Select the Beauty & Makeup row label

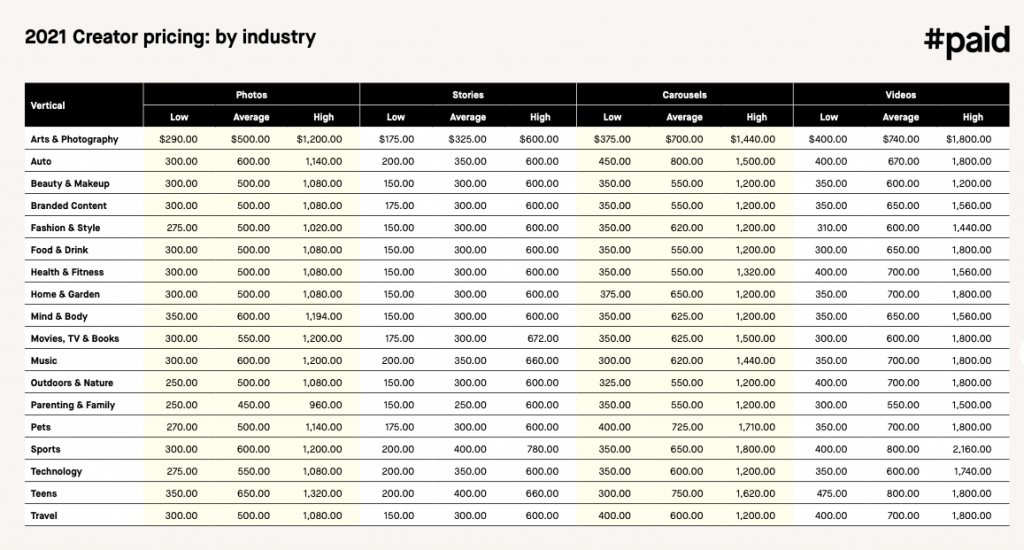tap(69, 184)
